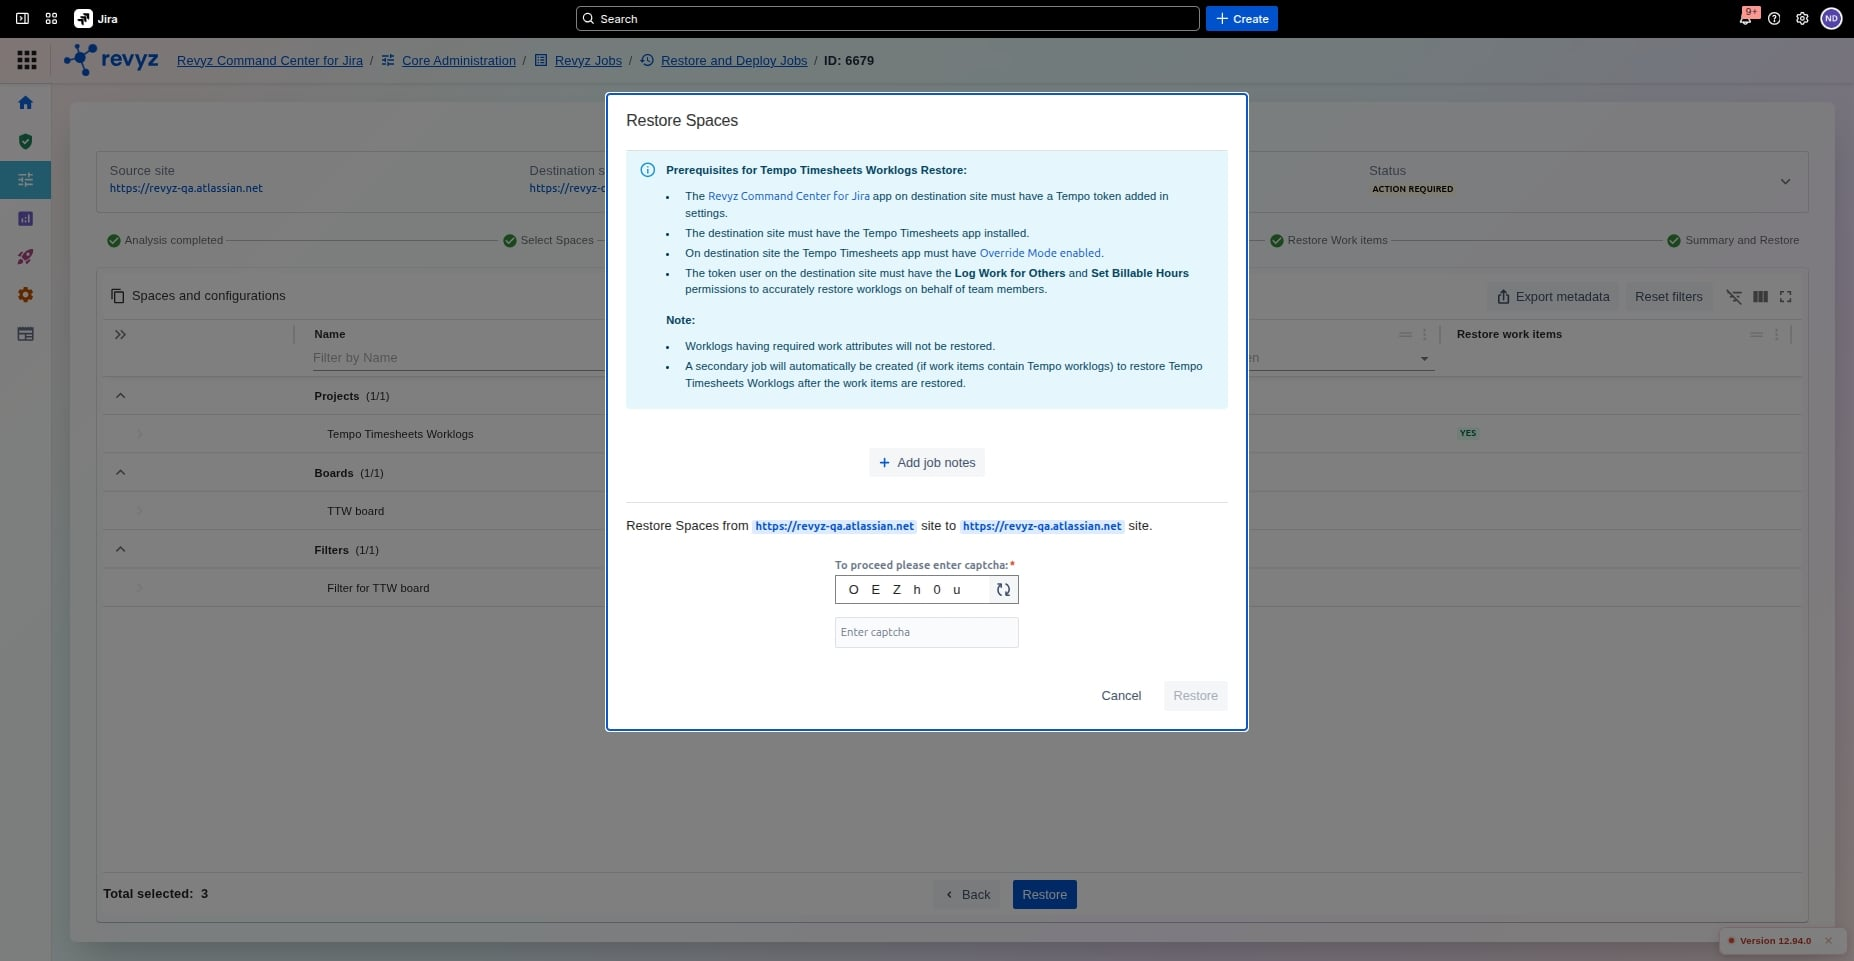
Task: Open the orange gear icon in sidebar
Action: point(26,295)
